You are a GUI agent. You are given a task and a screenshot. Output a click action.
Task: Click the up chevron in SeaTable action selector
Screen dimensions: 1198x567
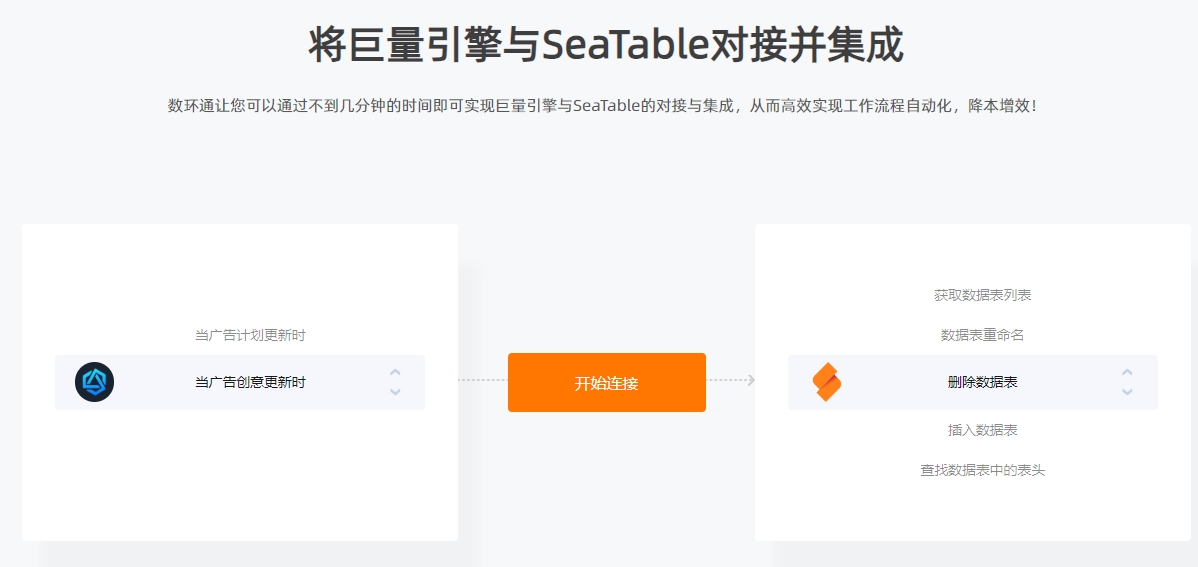1127,373
